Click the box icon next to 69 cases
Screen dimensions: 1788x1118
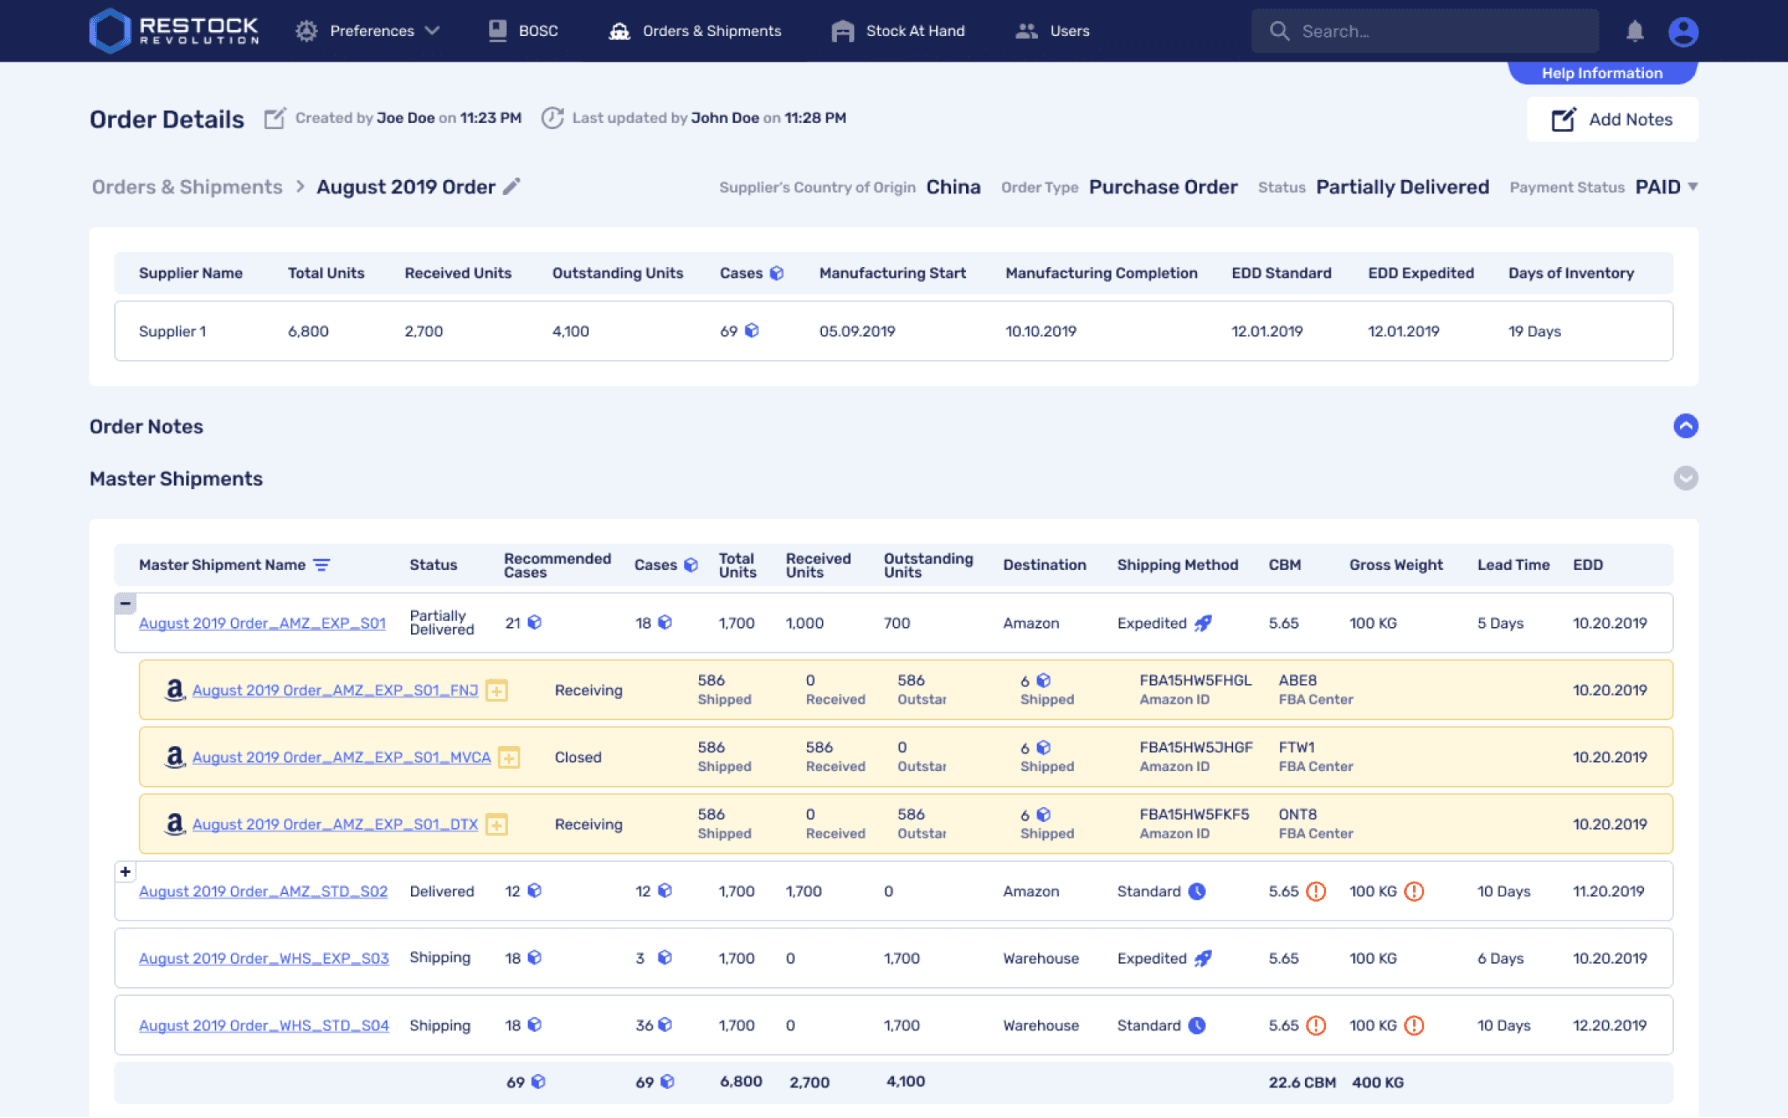(x=751, y=331)
